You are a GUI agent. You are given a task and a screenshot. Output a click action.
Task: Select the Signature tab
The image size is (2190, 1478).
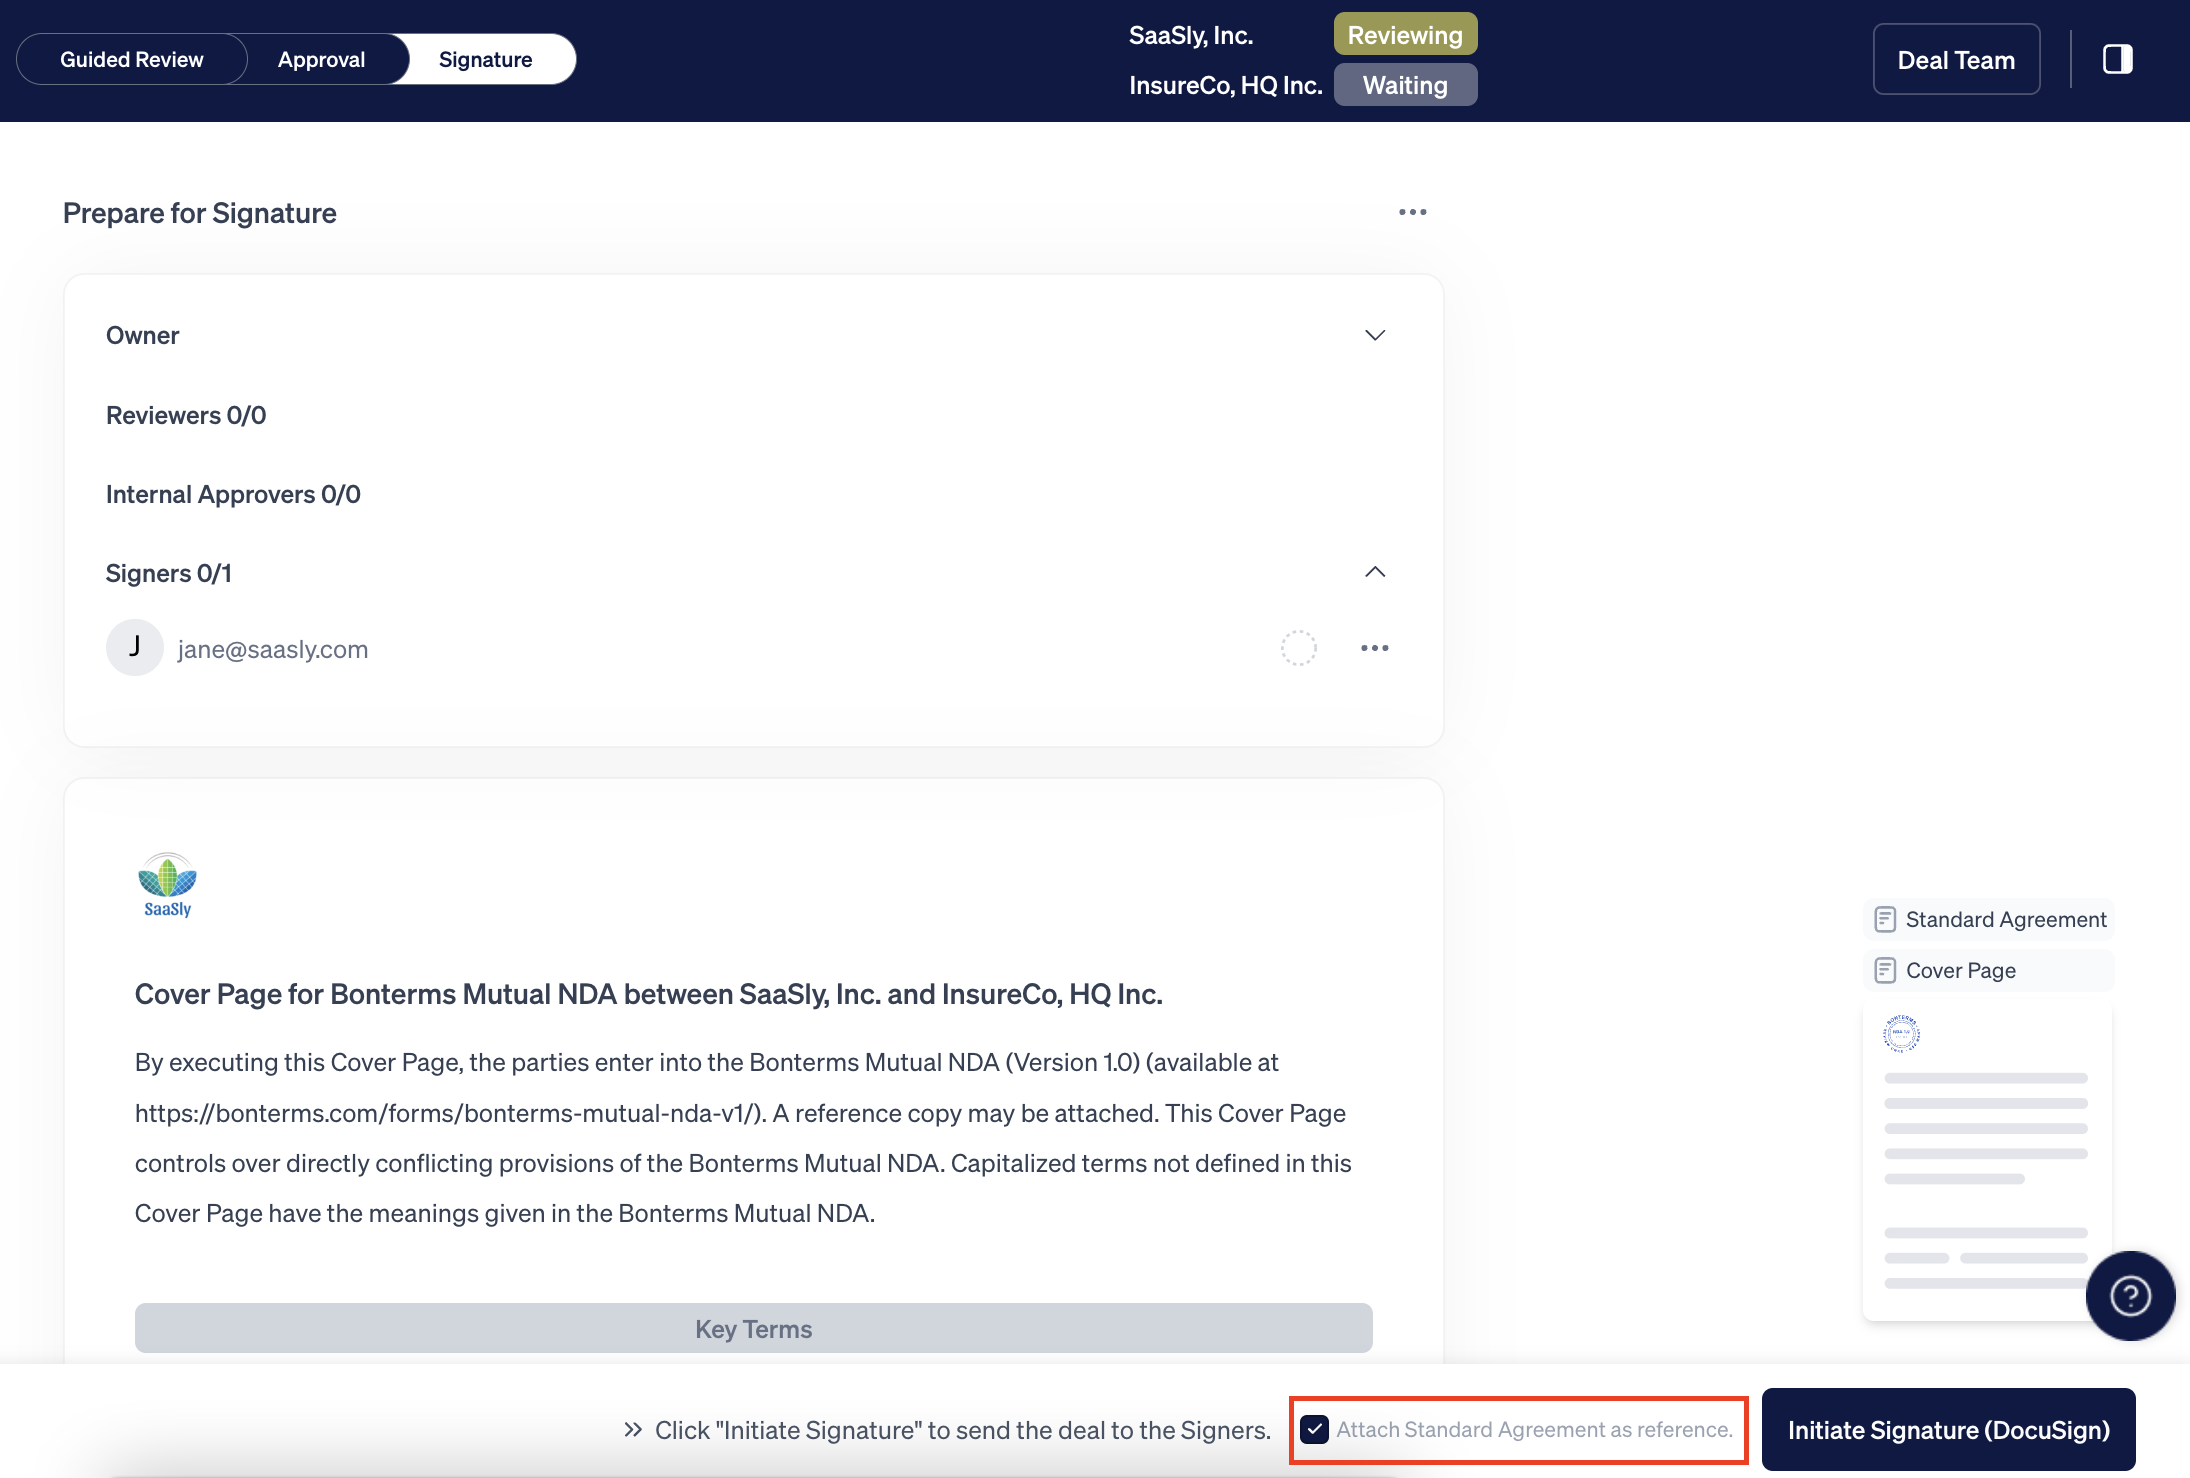(485, 59)
